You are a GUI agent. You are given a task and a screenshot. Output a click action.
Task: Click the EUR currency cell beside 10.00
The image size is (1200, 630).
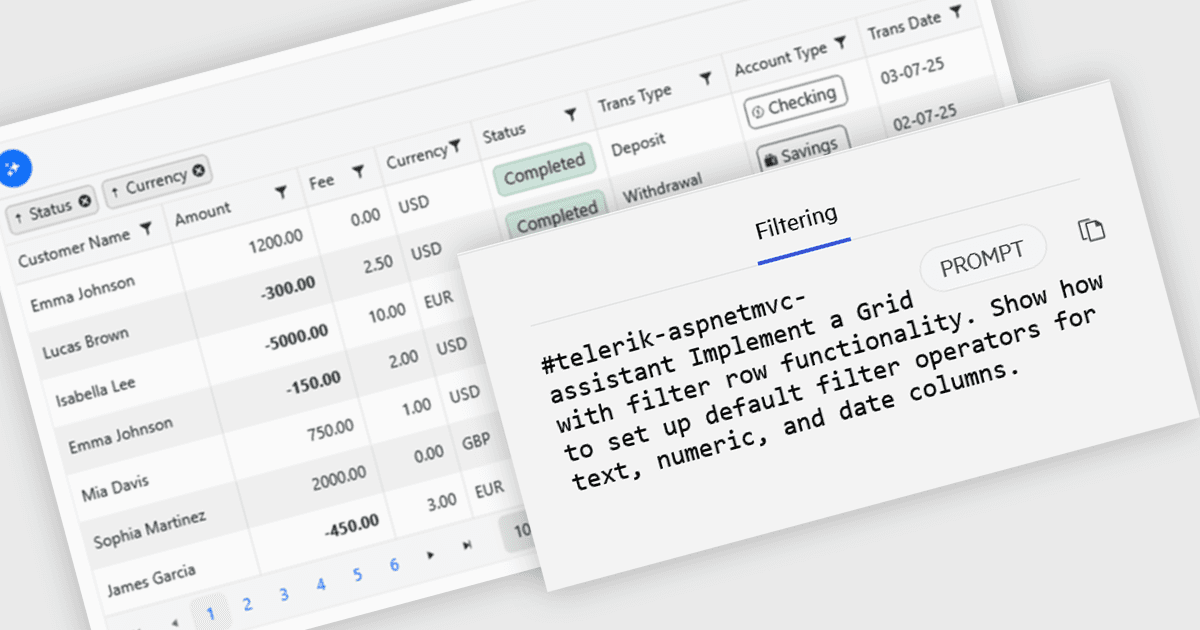[x=437, y=298]
